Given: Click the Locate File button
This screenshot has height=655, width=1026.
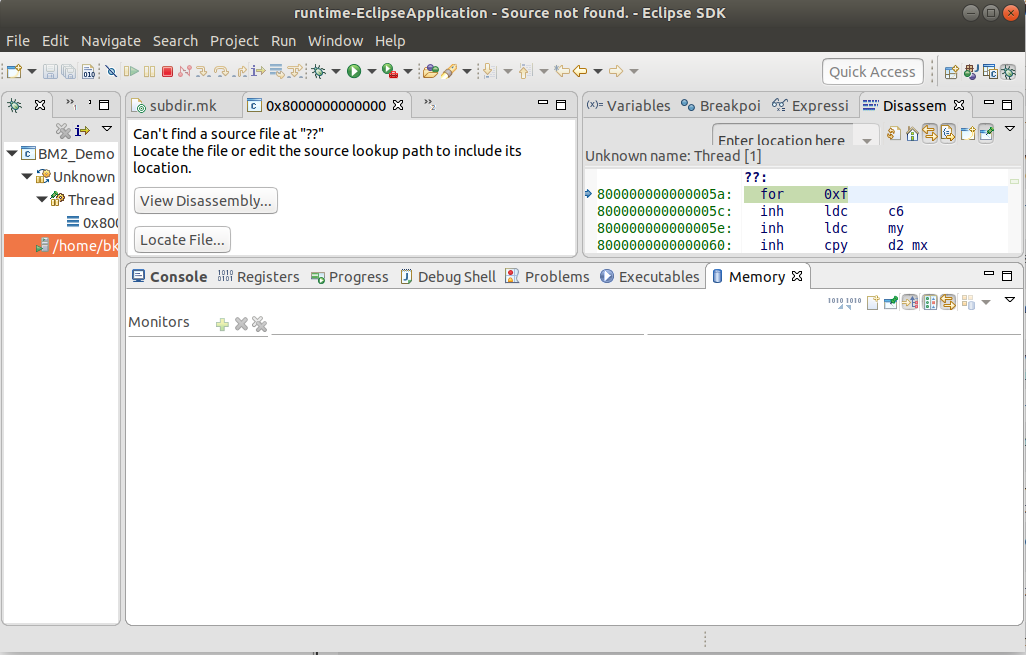Looking at the screenshot, I should tap(182, 239).
